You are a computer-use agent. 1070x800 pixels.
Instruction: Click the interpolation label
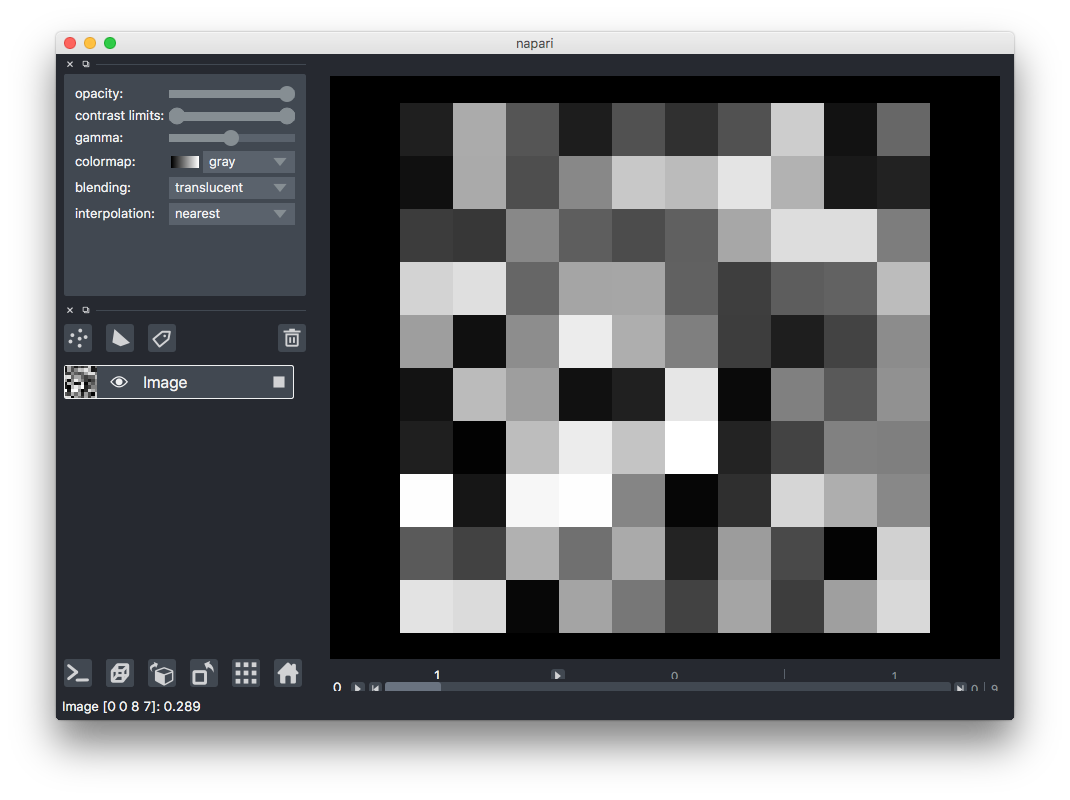point(115,214)
